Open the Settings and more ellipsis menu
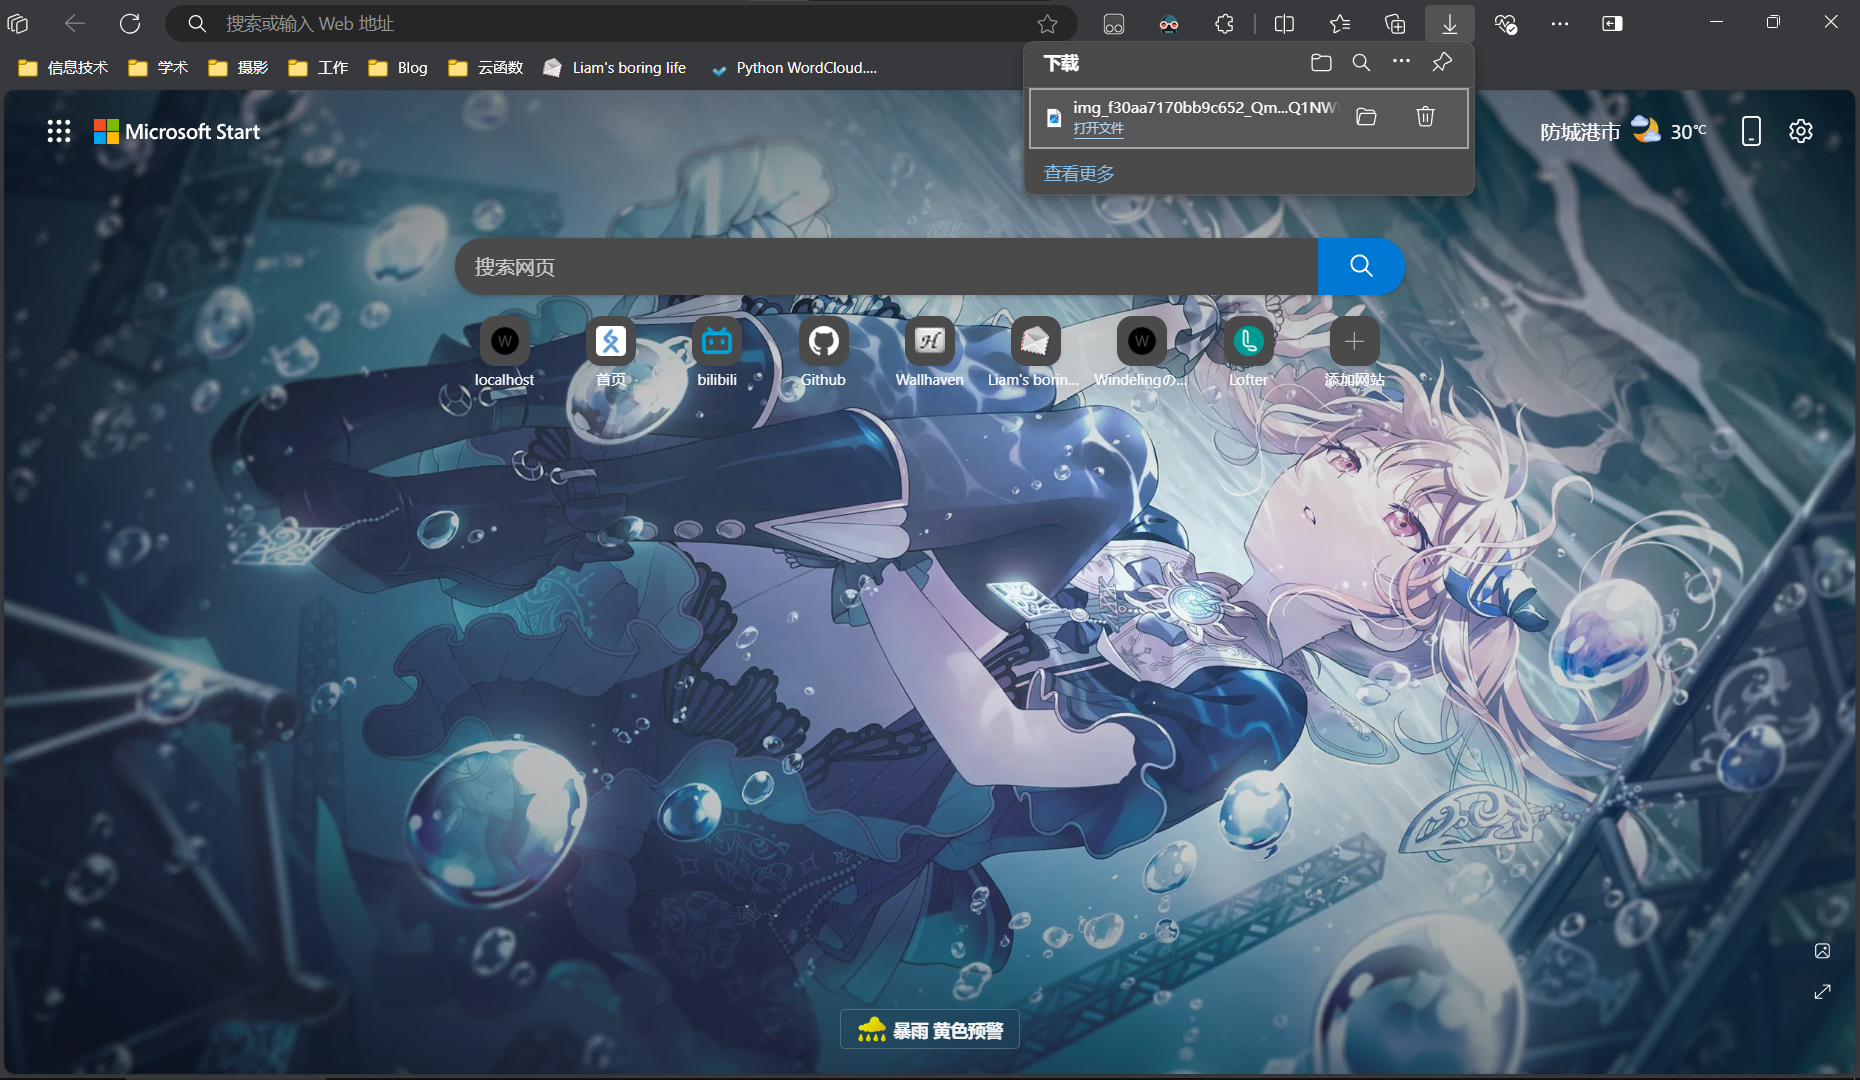 coord(1560,23)
